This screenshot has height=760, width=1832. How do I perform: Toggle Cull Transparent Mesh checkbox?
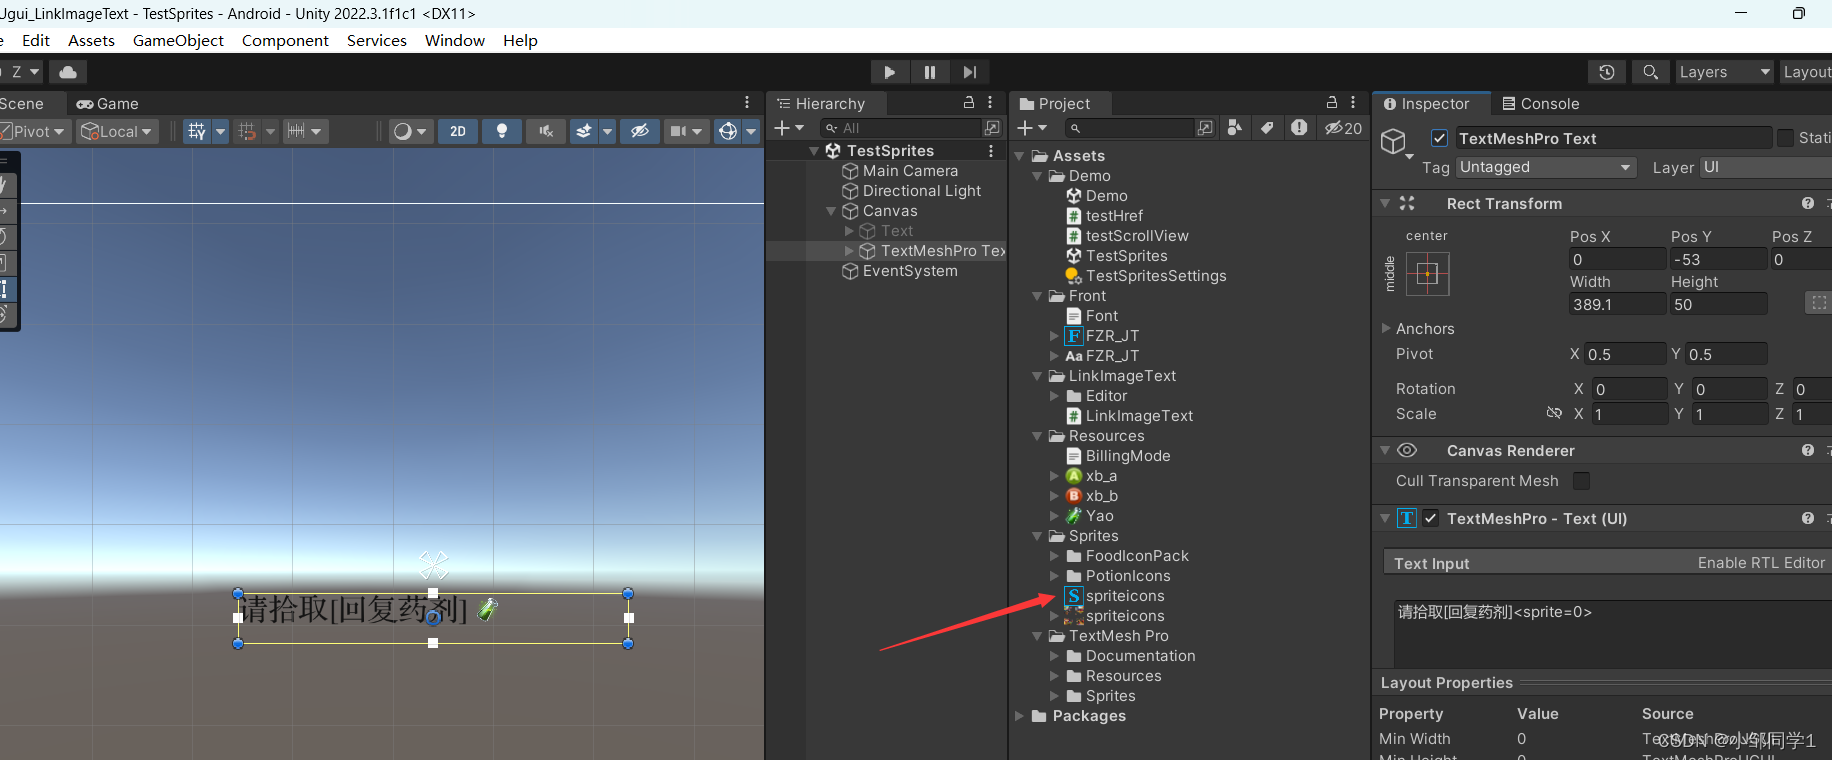click(x=1581, y=481)
